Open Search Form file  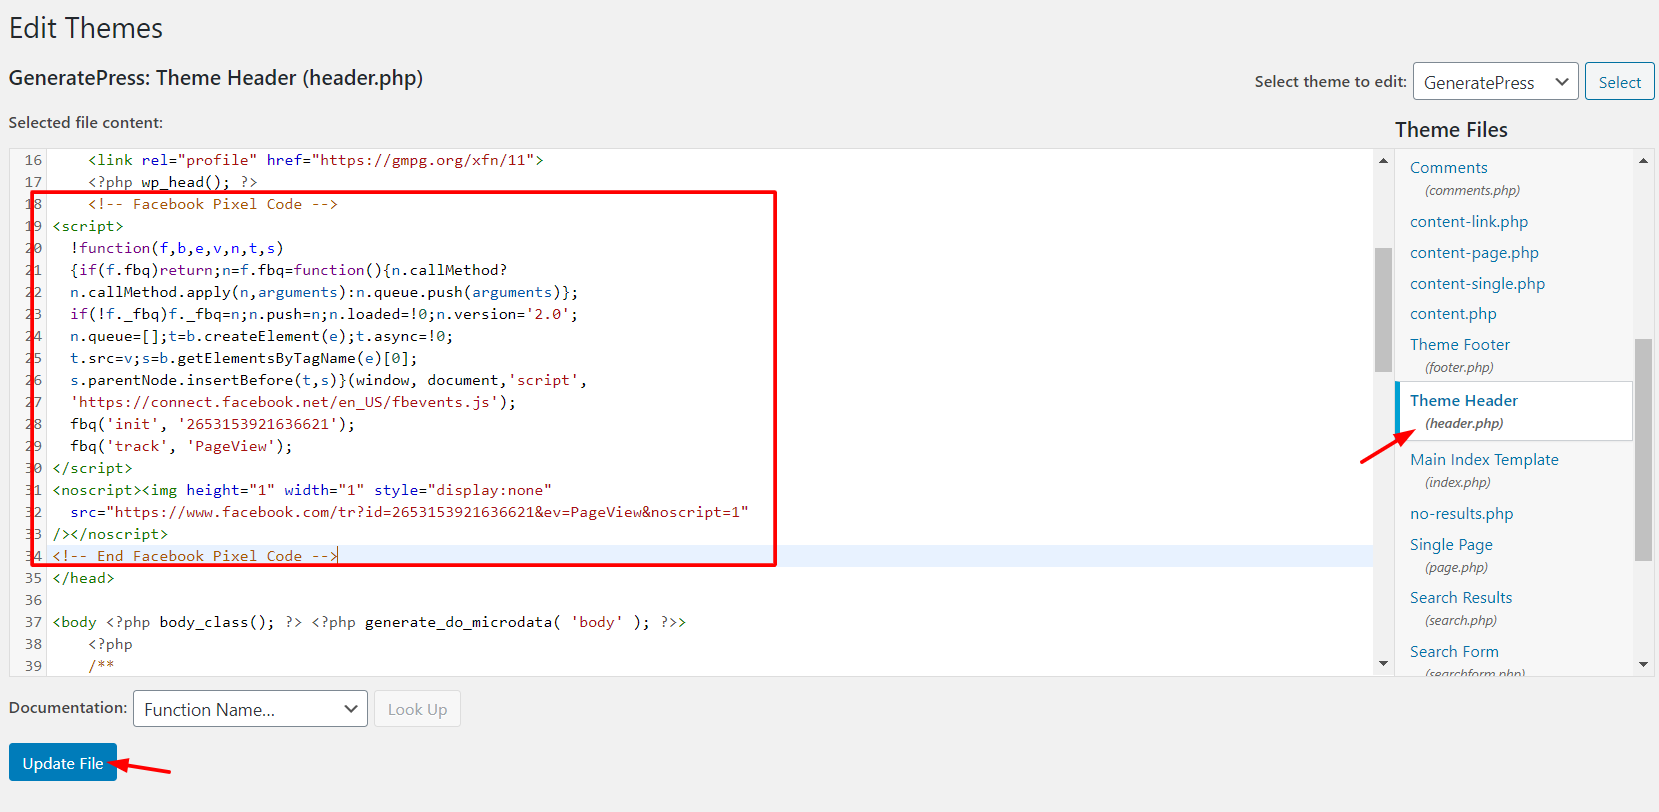[1454, 652]
